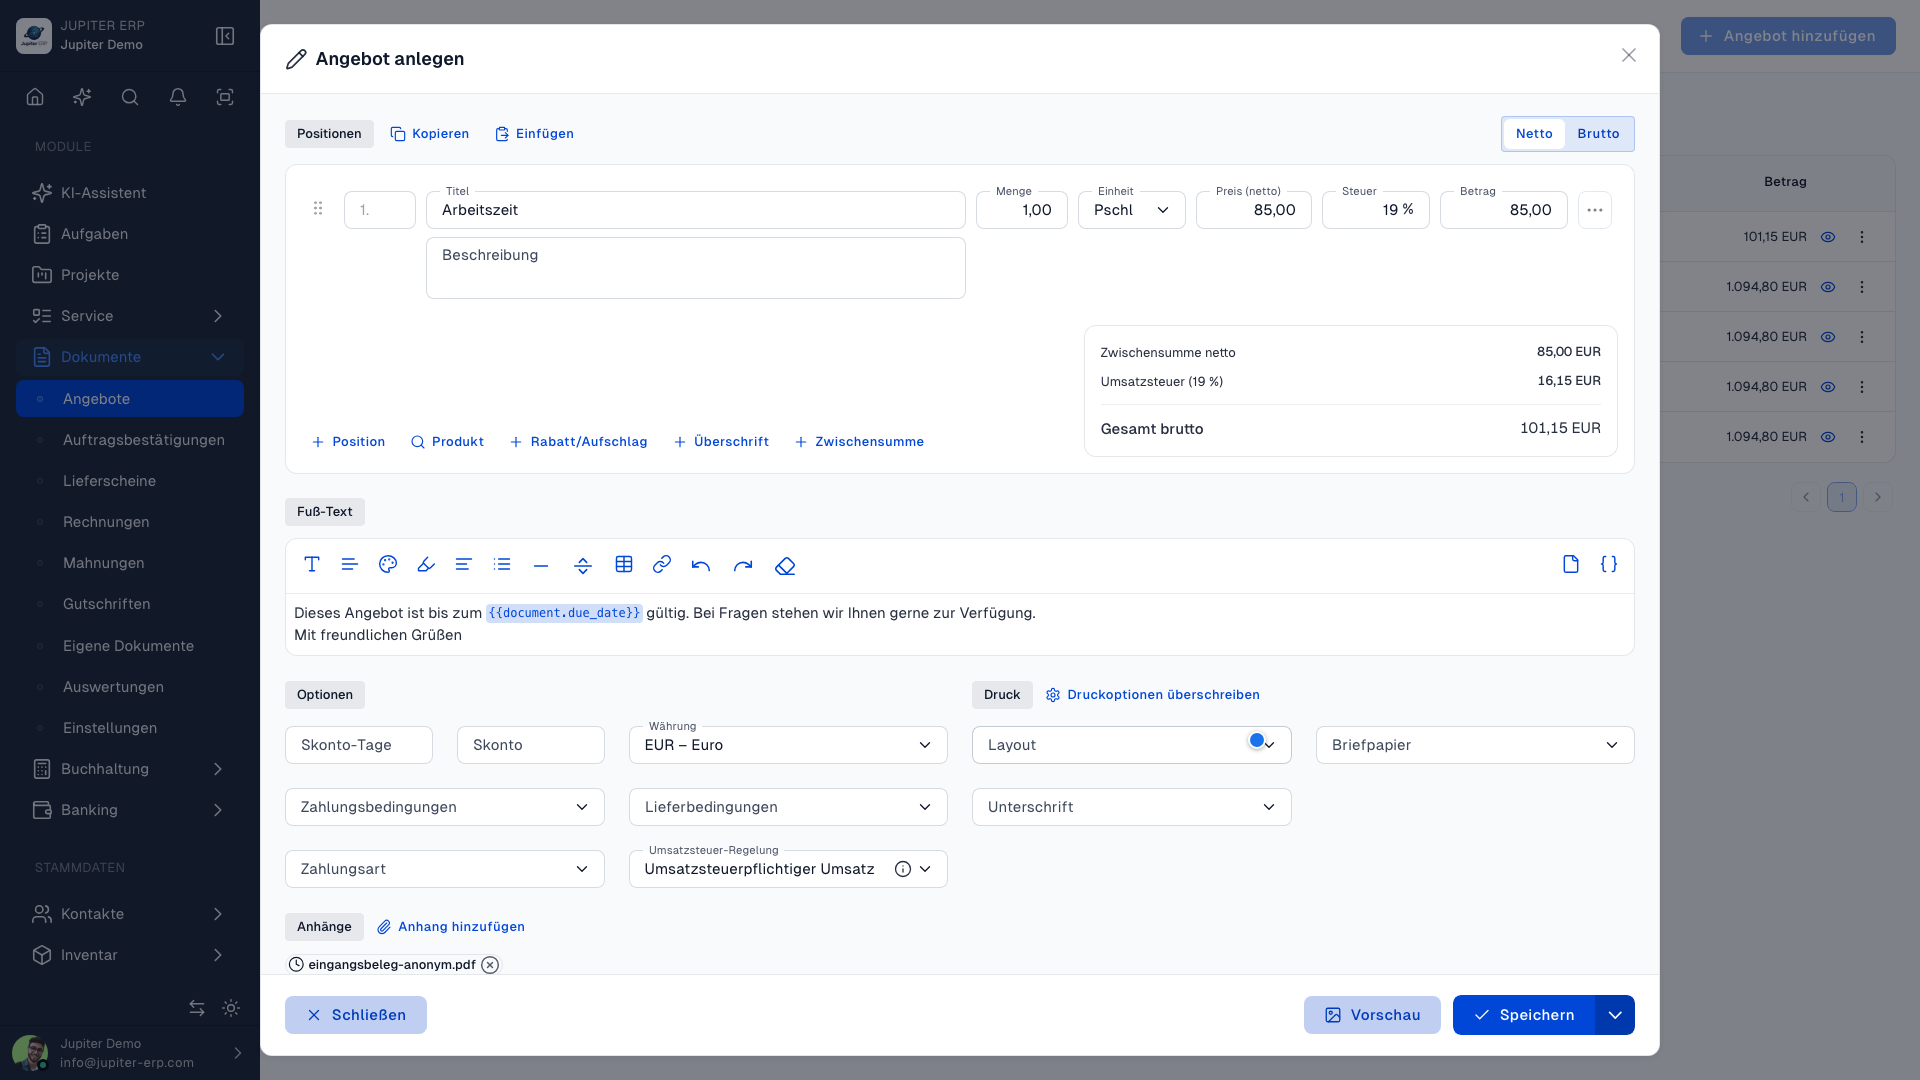Open the Speichern split-button arrow
This screenshot has width=1920, height=1080.
1615,1015
